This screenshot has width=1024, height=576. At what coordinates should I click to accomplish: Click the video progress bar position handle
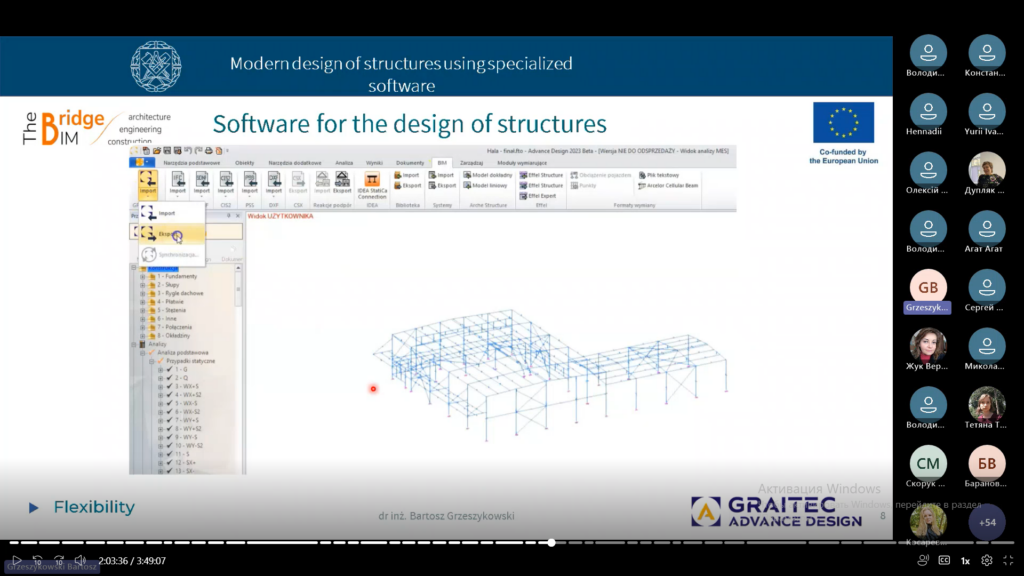click(551, 543)
